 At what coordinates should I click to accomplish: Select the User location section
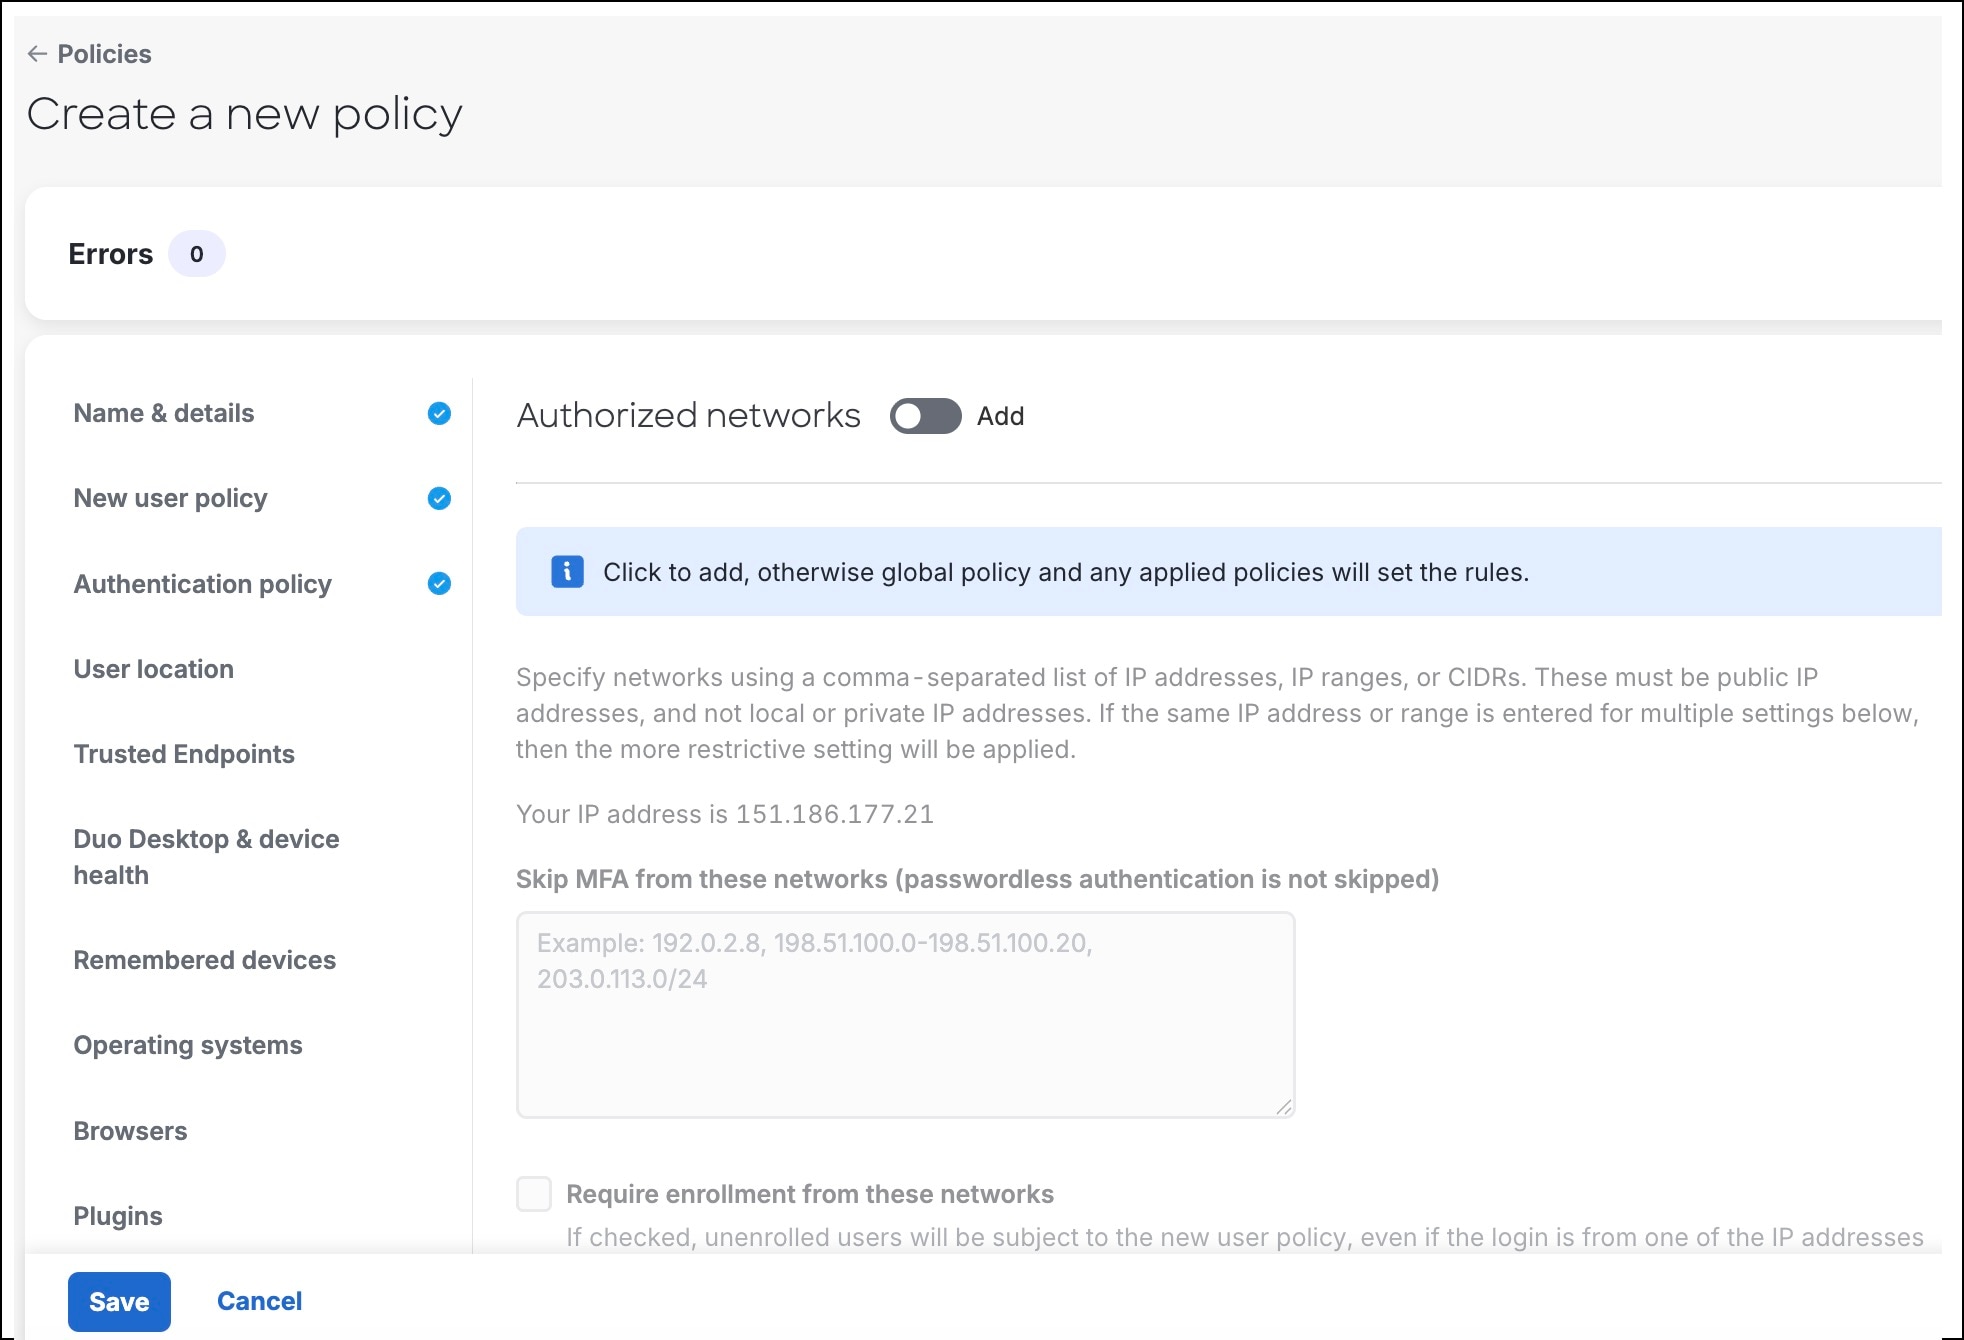coord(153,669)
